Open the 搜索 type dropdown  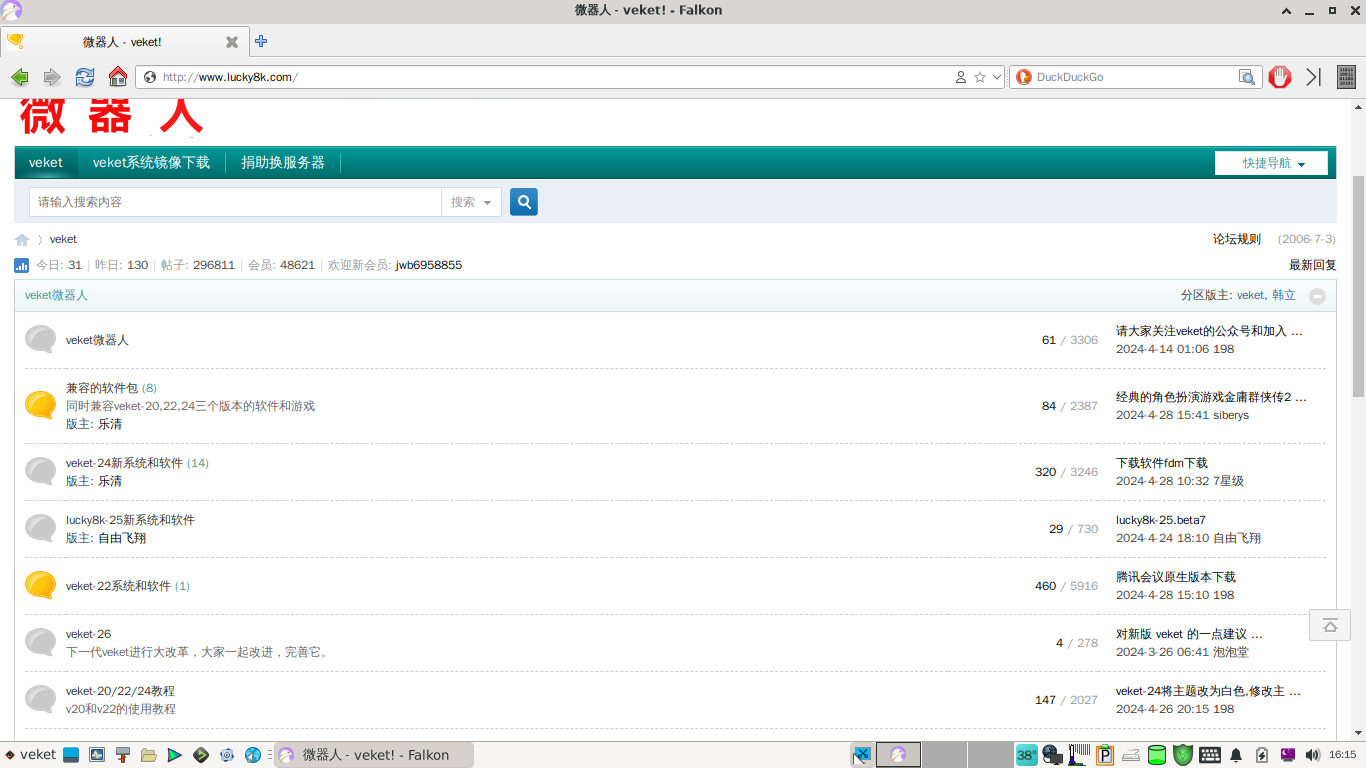[x=471, y=202]
